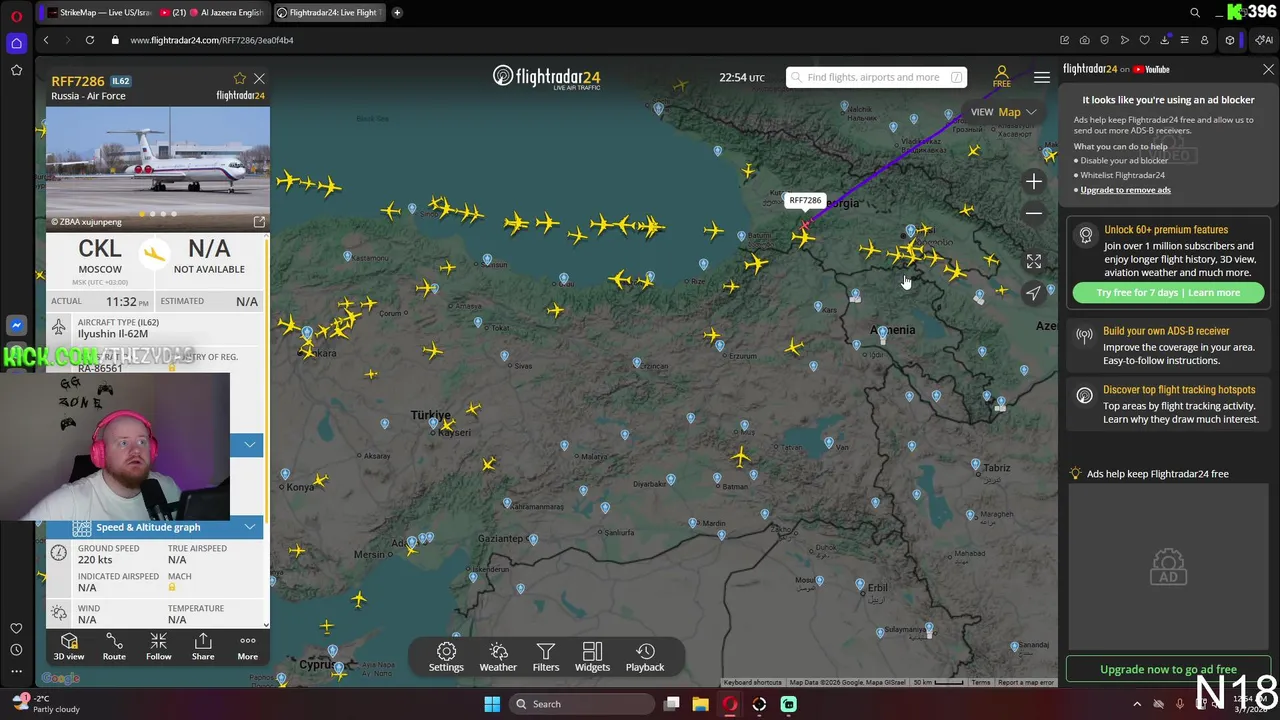This screenshot has width=1280, height=720.
Task: Open Windows Start menu
Action: [x=492, y=704]
